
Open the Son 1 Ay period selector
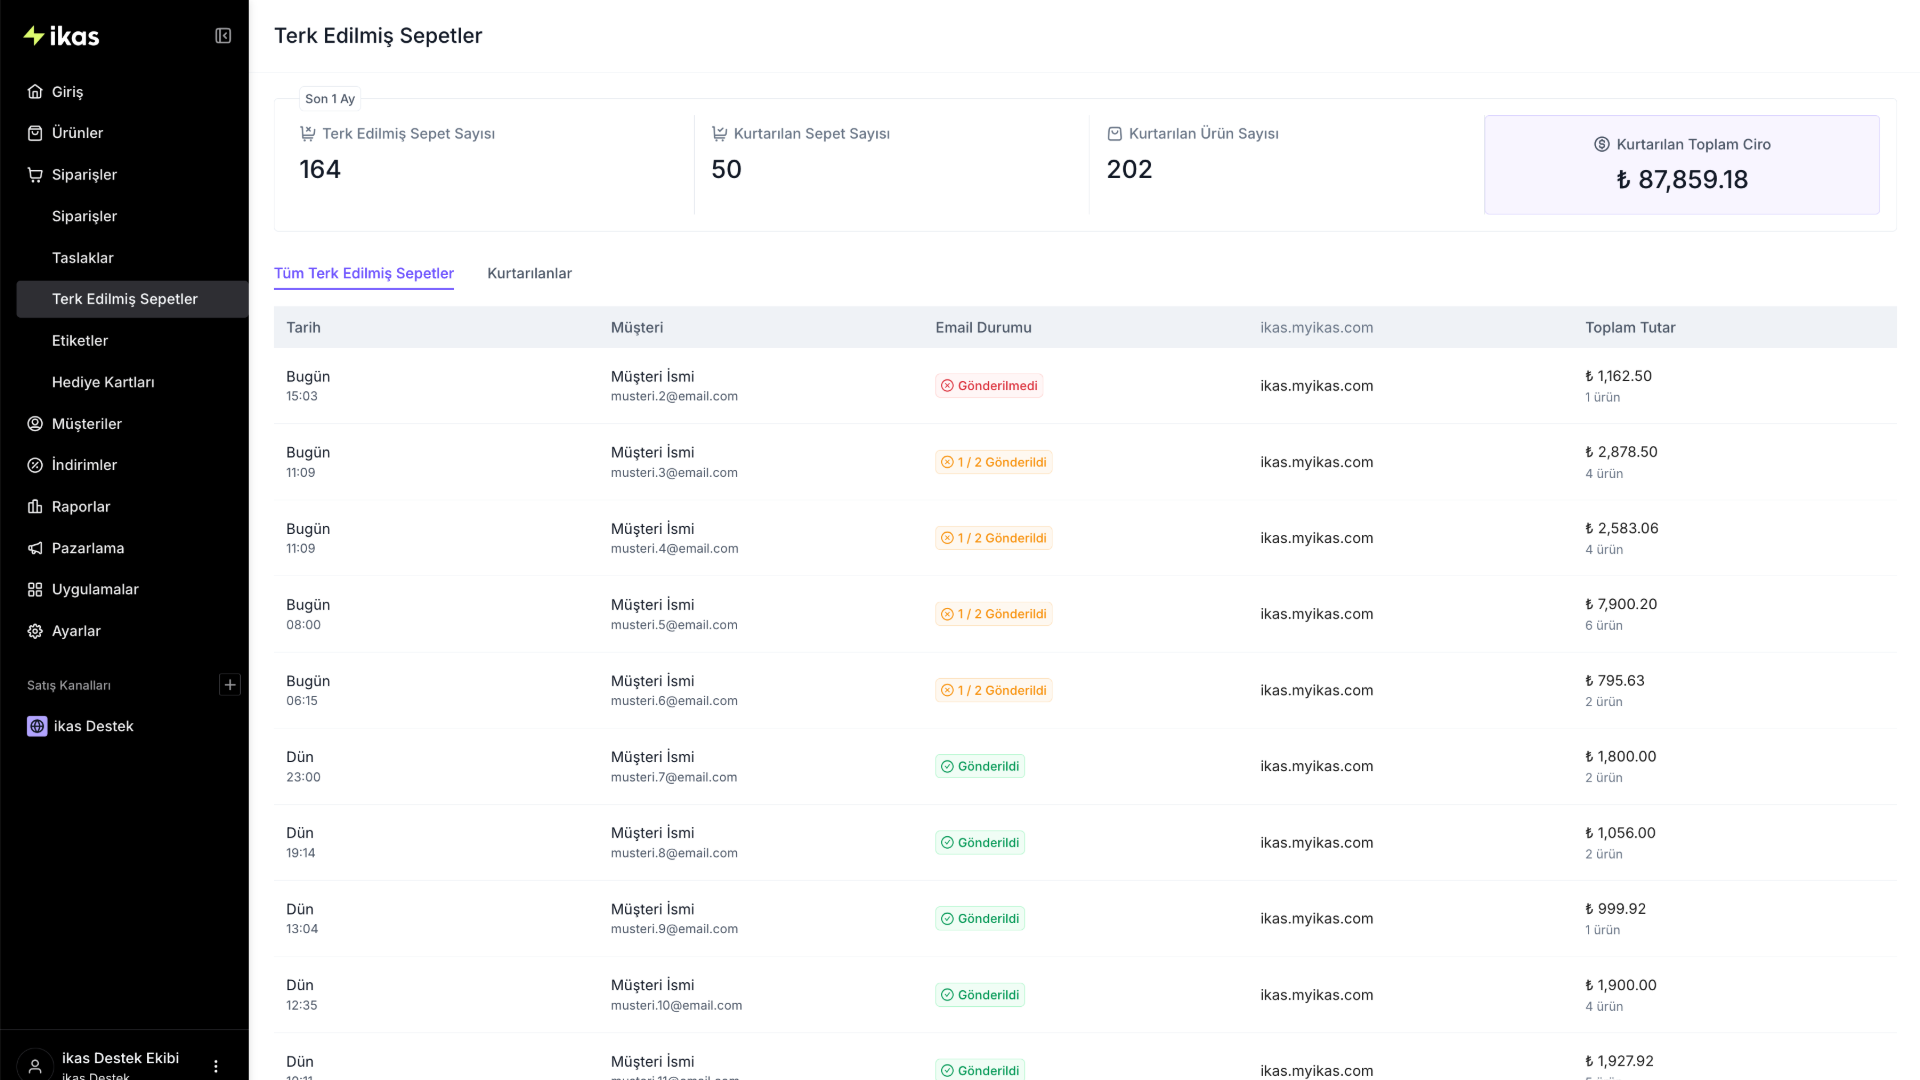[330, 99]
